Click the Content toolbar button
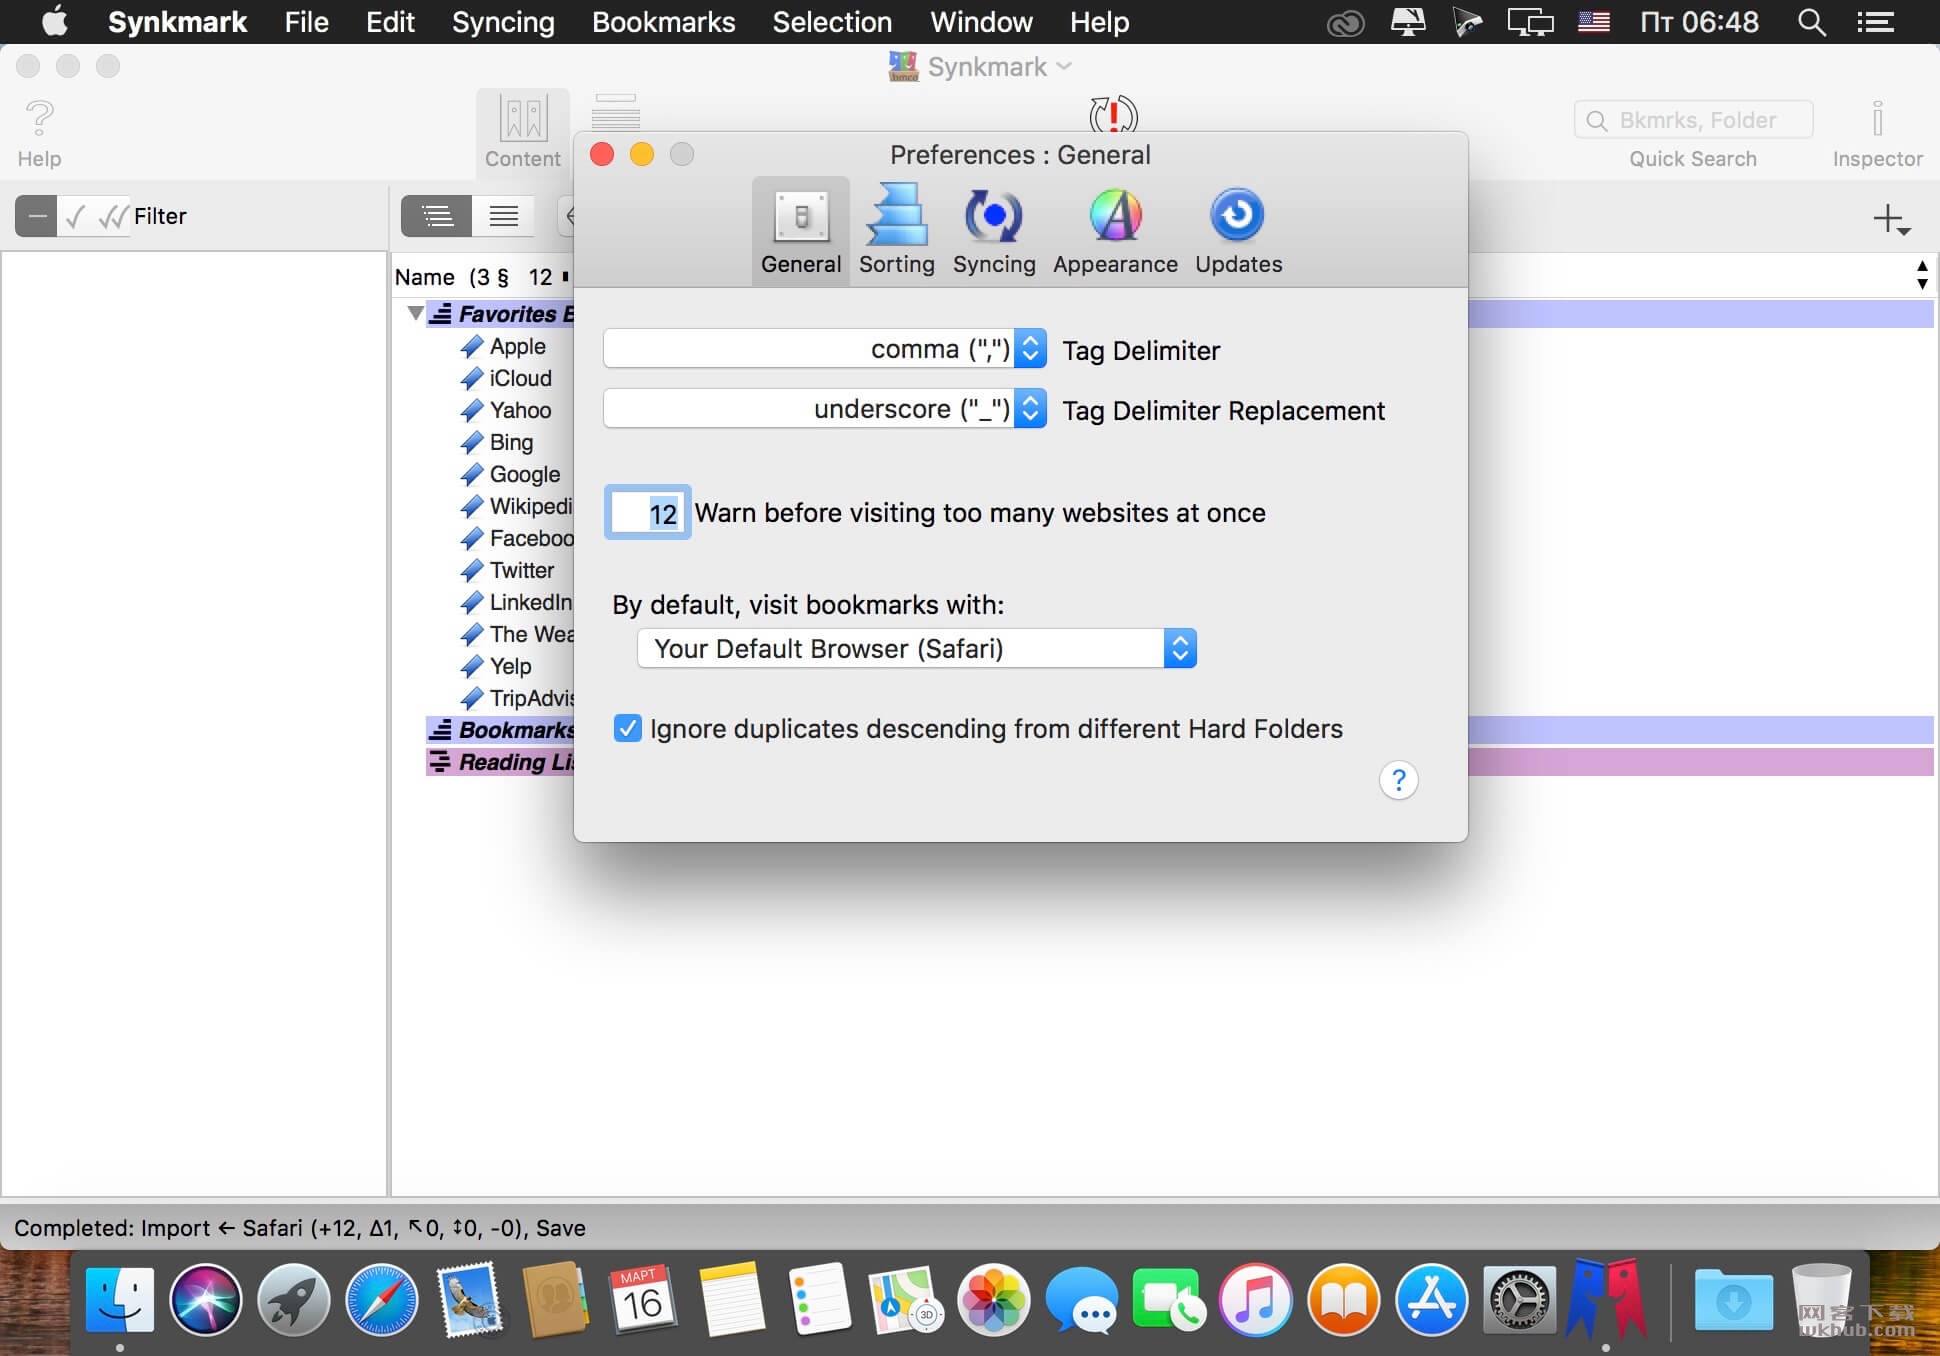Image resolution: width=1940 pixels, height=1356 pixels. 523,132
